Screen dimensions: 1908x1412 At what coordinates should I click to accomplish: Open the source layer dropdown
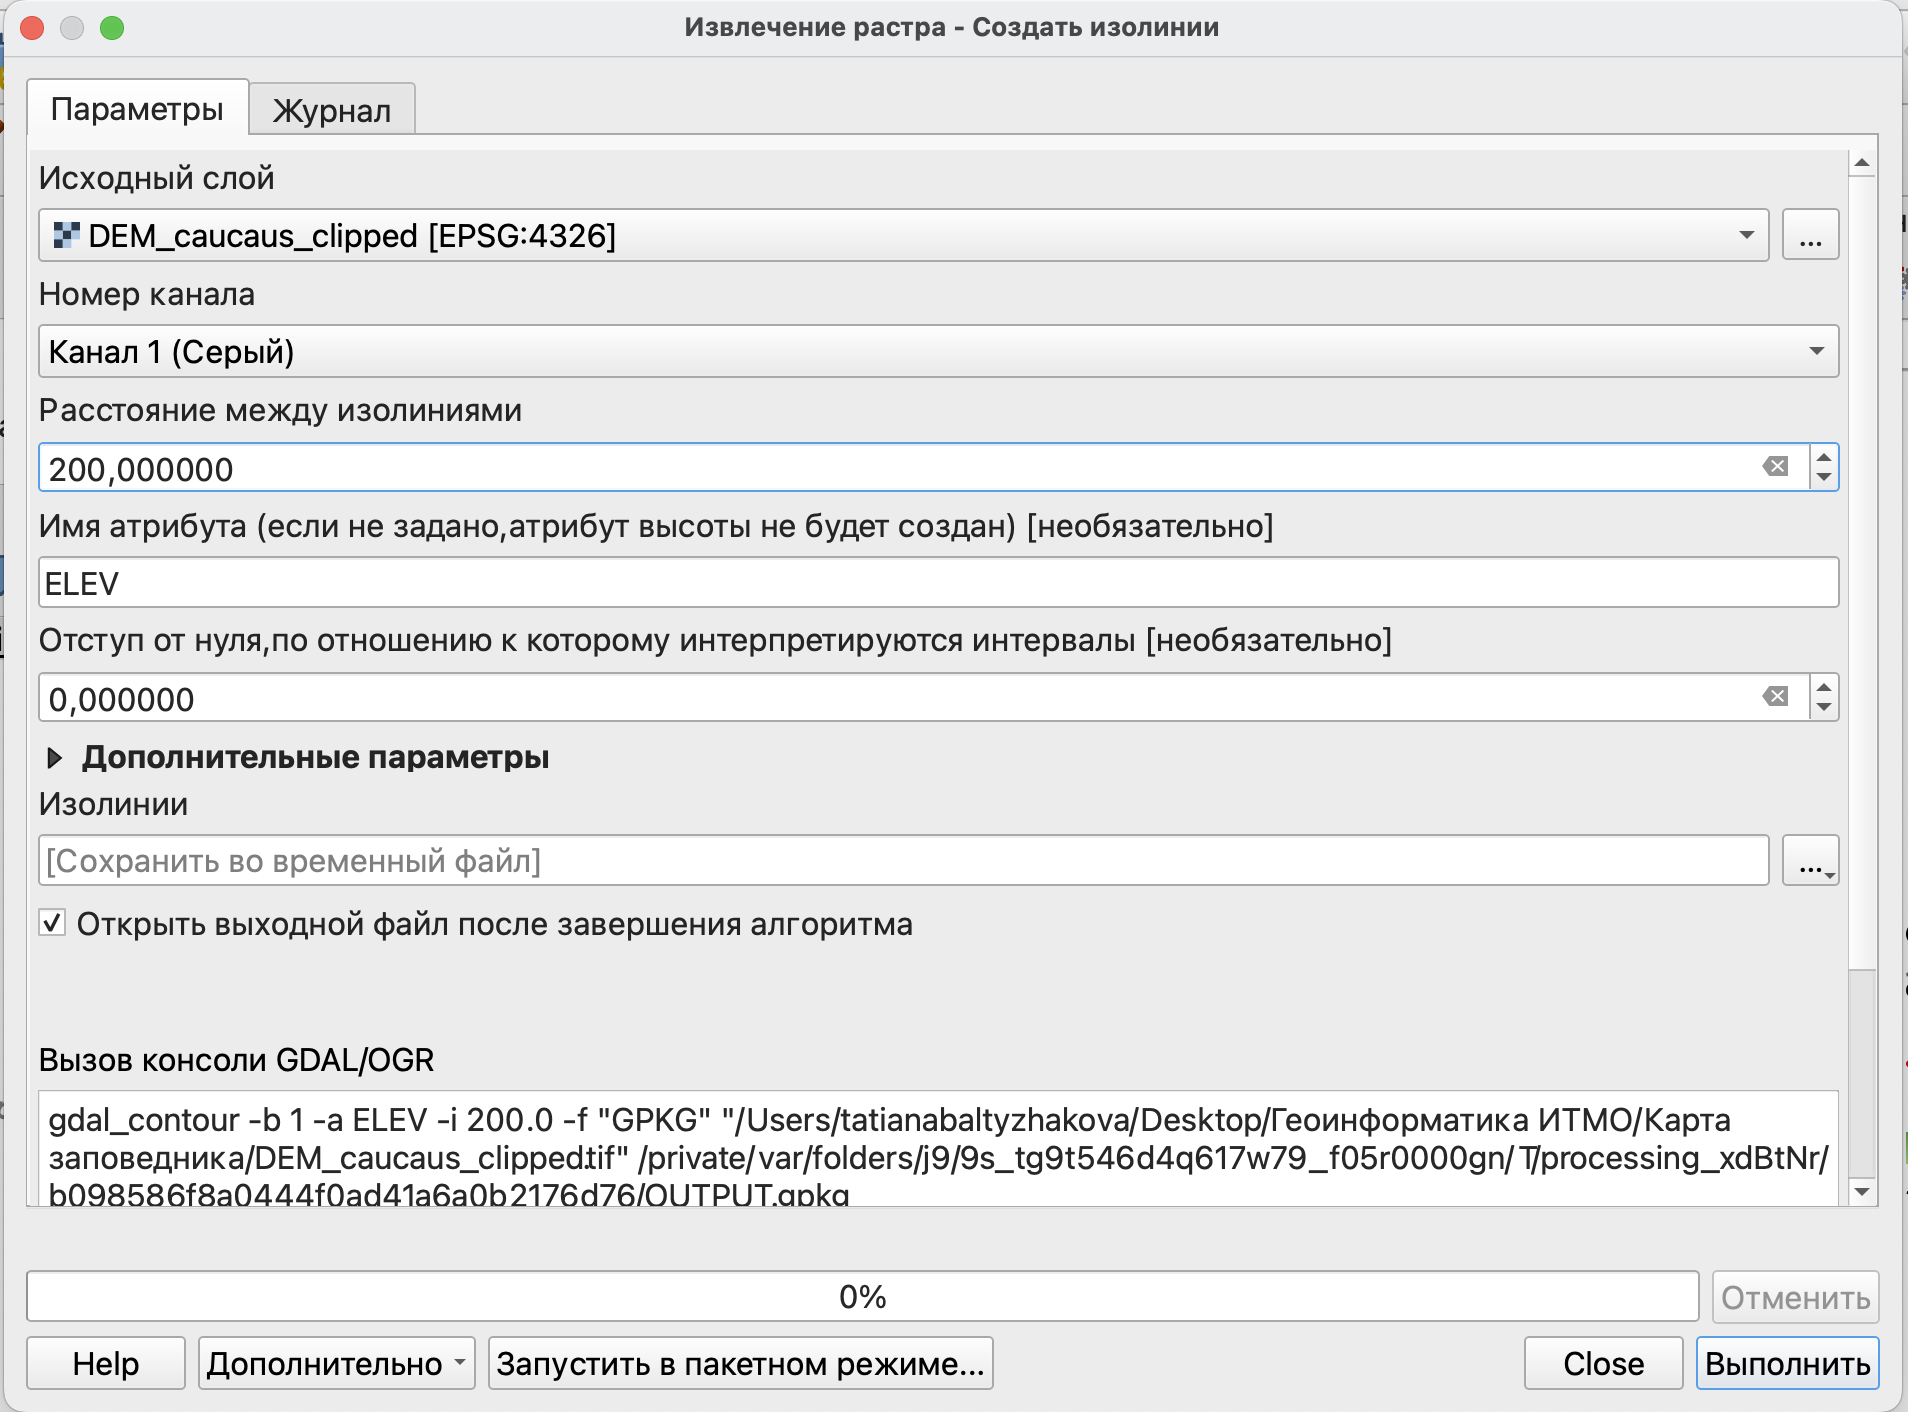click(x=1746, y=236)
